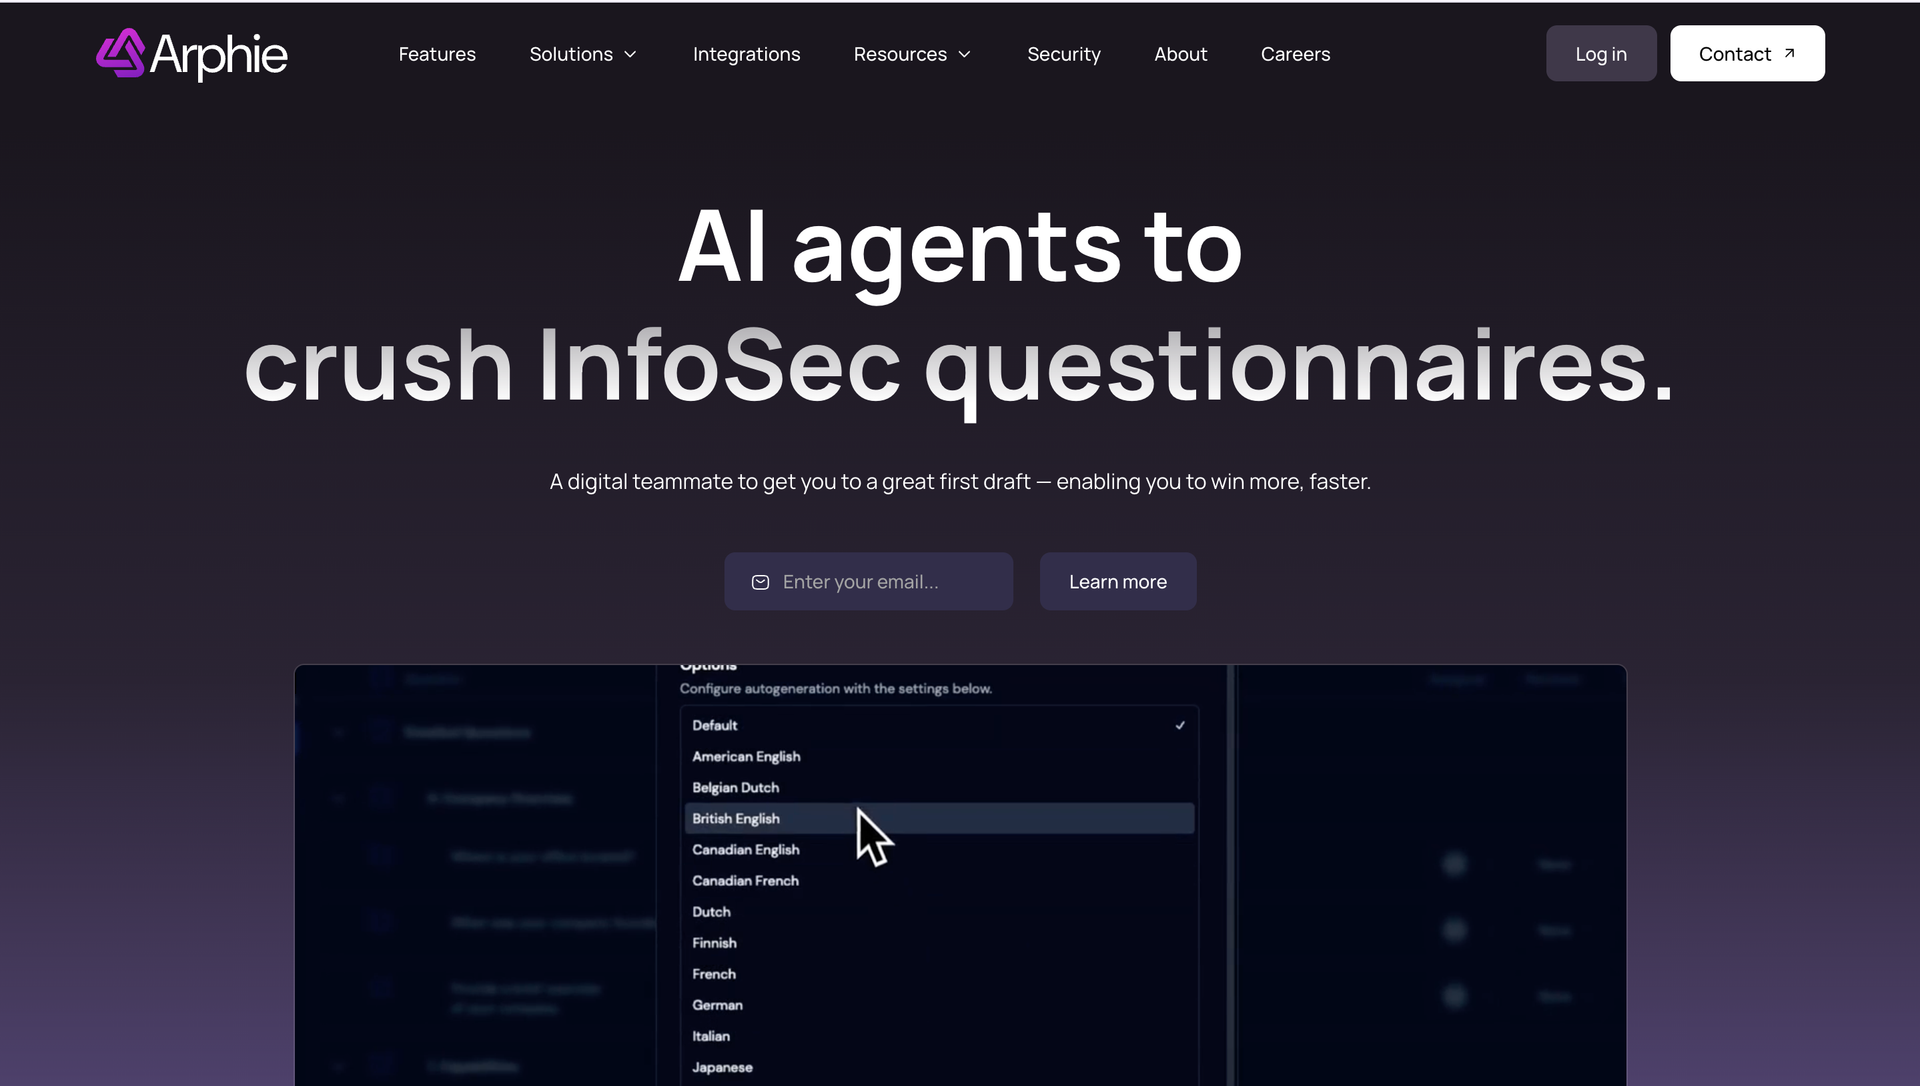Click the Learn more button
The image size is (1920, 1086).
(1117, 582)
